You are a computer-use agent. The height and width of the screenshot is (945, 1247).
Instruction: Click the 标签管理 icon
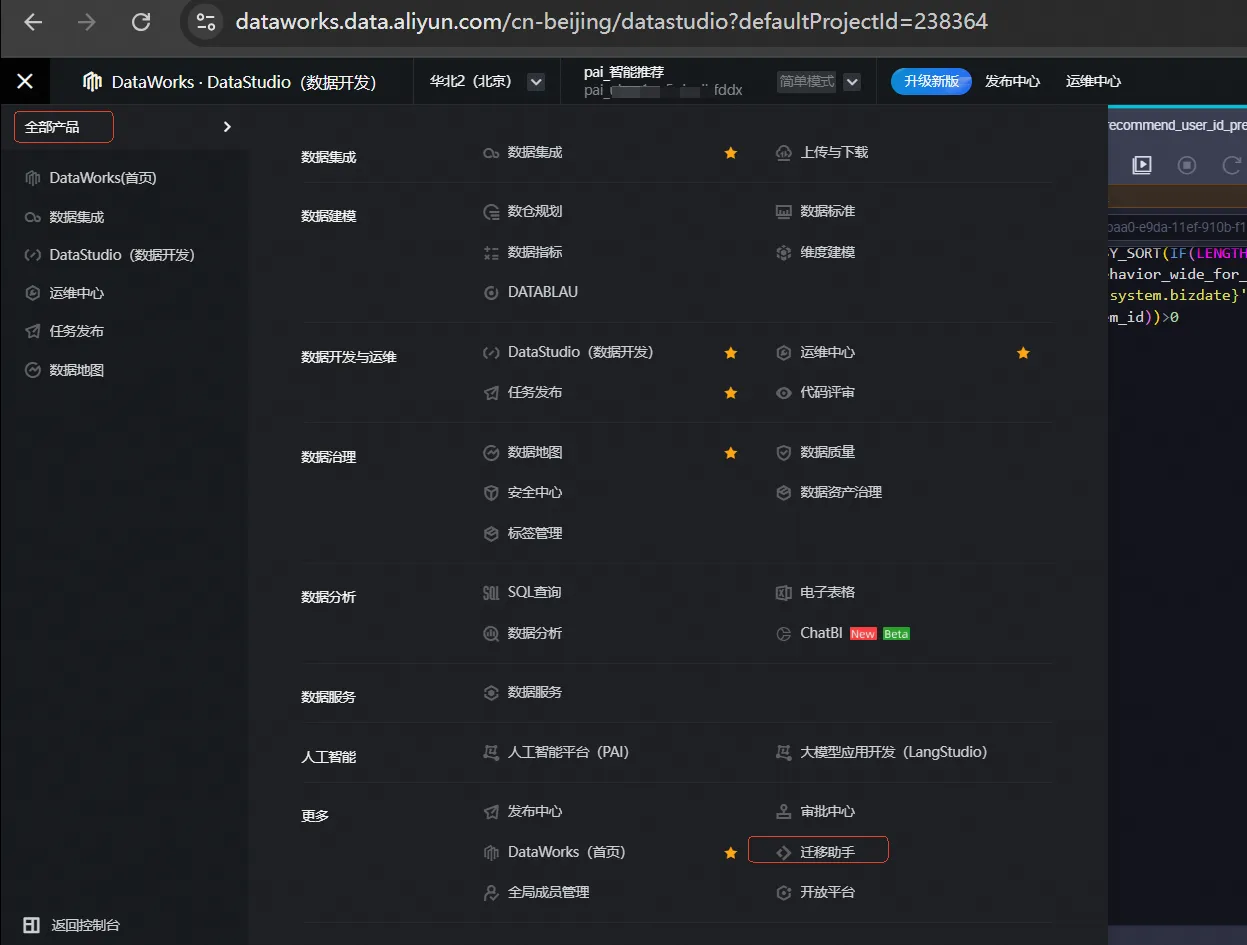click(x=491, y=534)
